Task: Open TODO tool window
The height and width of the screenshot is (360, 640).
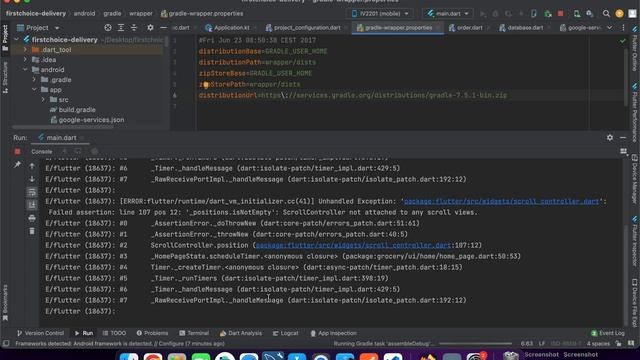Action: point(114,333)
